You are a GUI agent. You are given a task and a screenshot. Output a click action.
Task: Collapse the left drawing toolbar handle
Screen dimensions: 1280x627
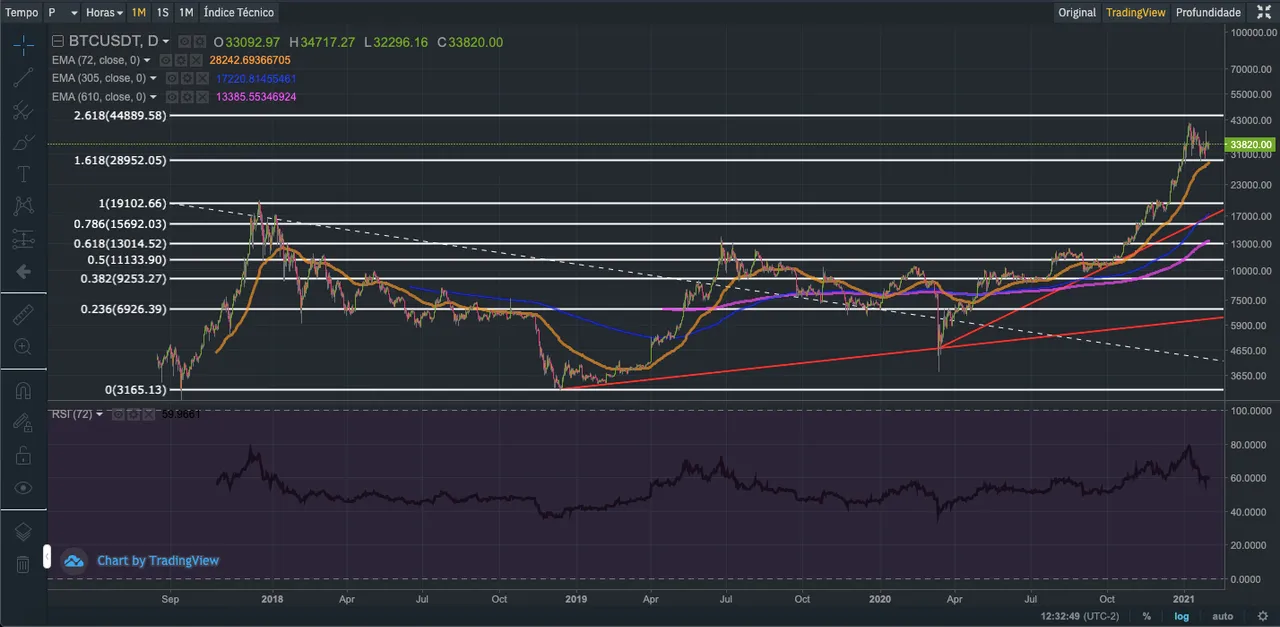click(x=46, y=556)
